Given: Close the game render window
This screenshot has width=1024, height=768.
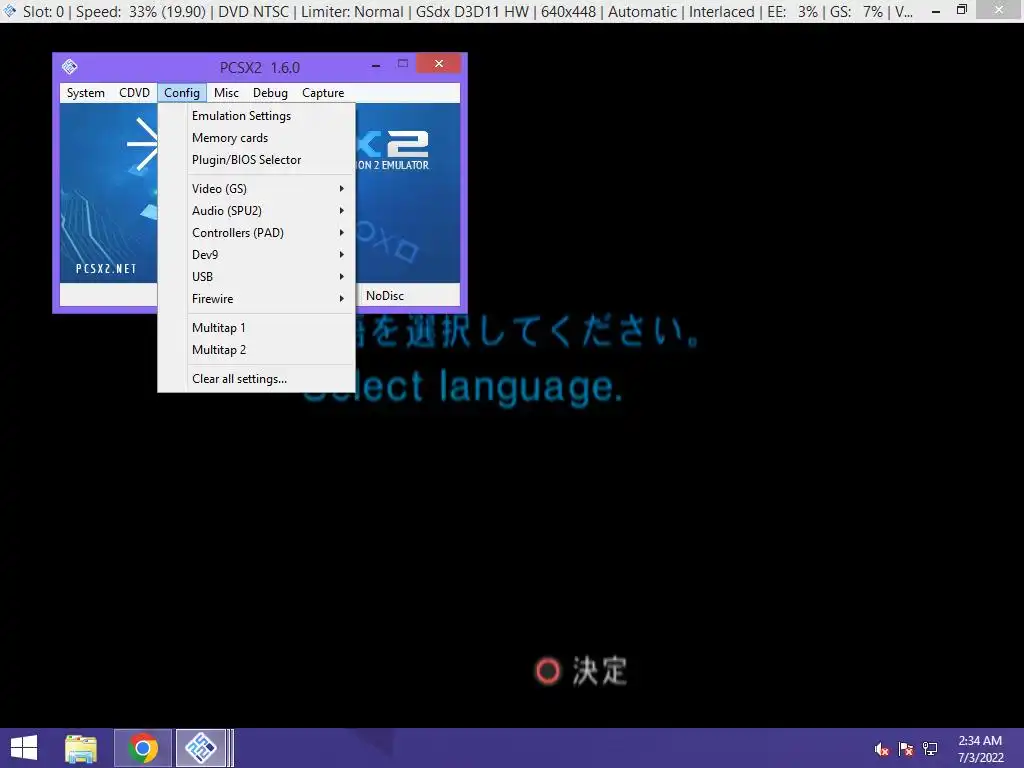Looking at the screenshot, I should (x=999, y=10).
